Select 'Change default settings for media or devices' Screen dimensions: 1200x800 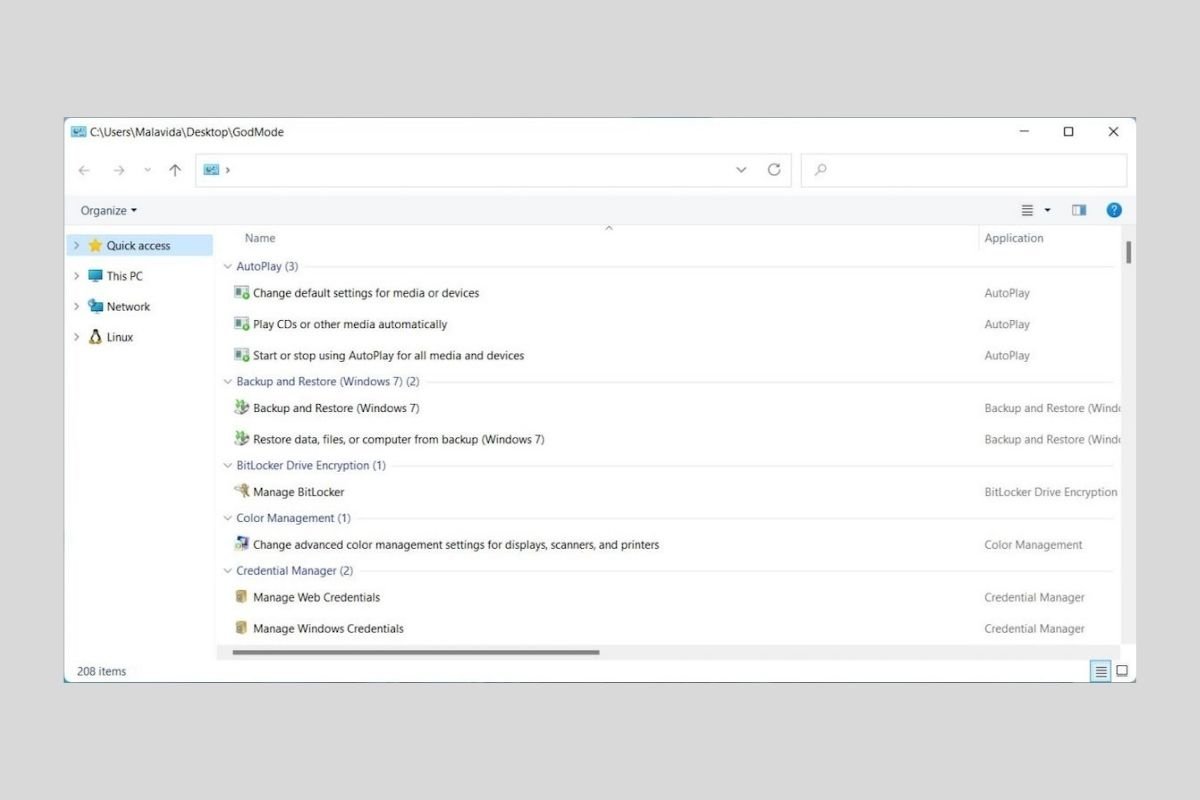366,293
